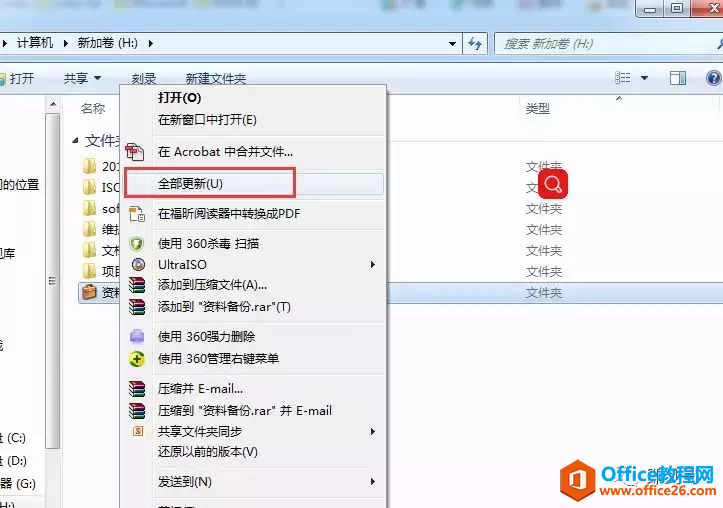Click 文件夹 type cell of 资料备份 row
The image size is (723, 508).
pyautogui.click(x=544, y=293)
